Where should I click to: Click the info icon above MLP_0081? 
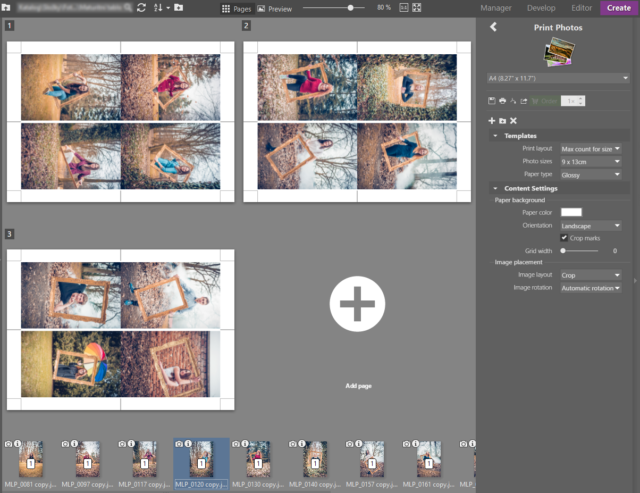[18, 444]
